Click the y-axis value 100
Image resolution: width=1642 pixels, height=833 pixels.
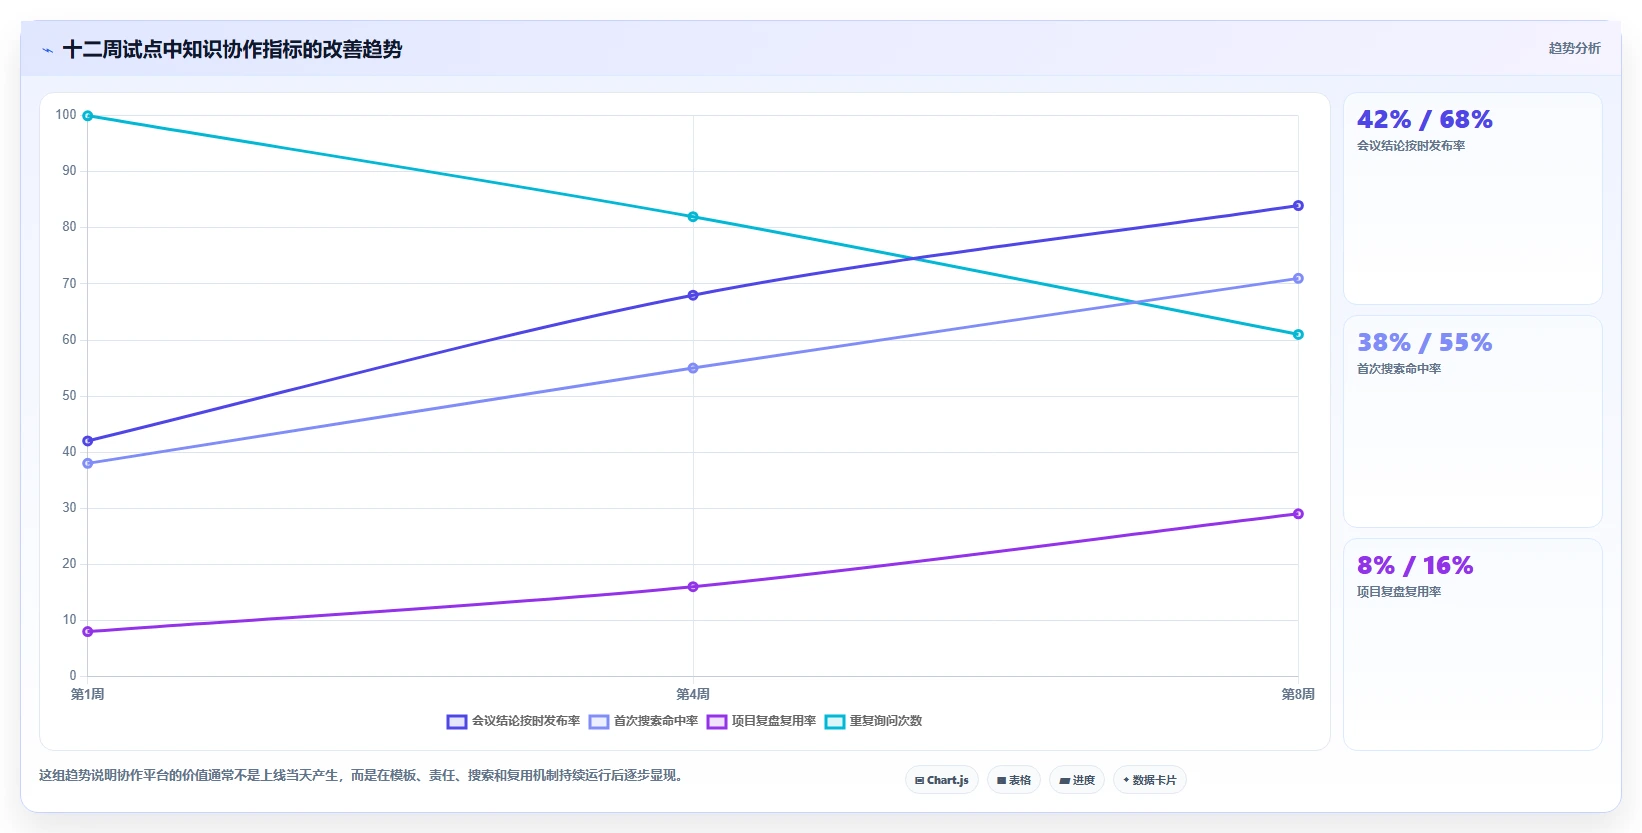[66, 115]
